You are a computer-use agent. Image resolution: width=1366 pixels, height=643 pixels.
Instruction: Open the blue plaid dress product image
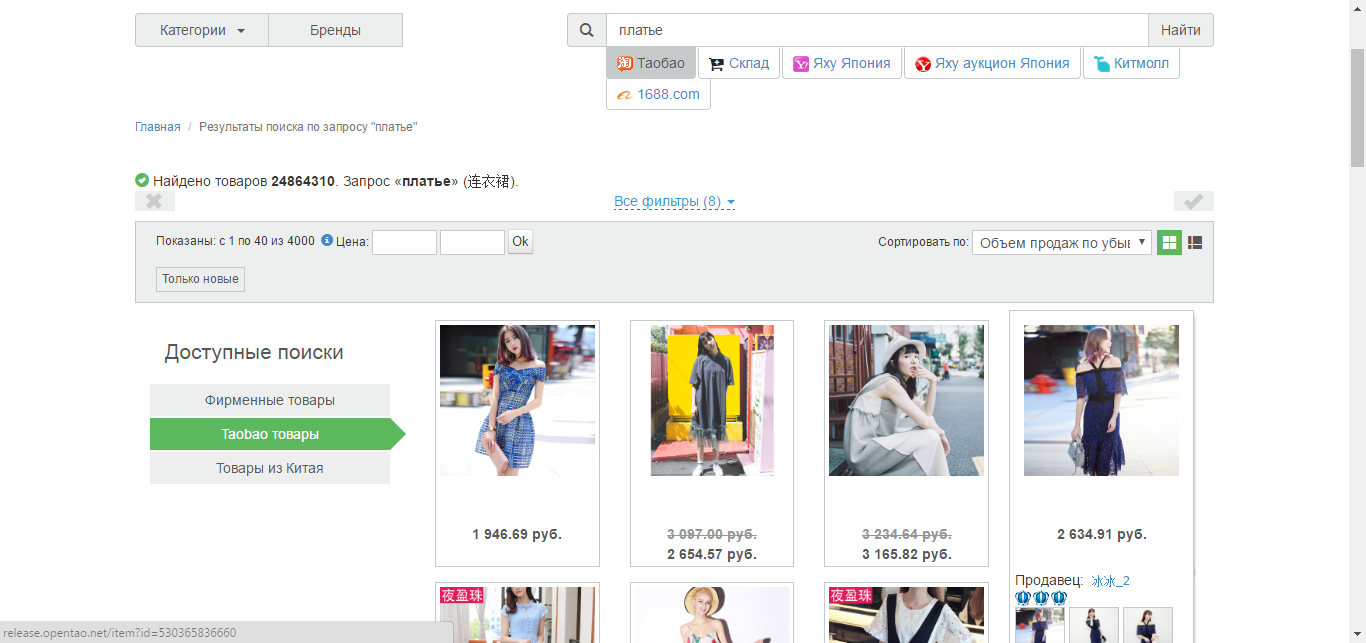click(x=517, y=400)
